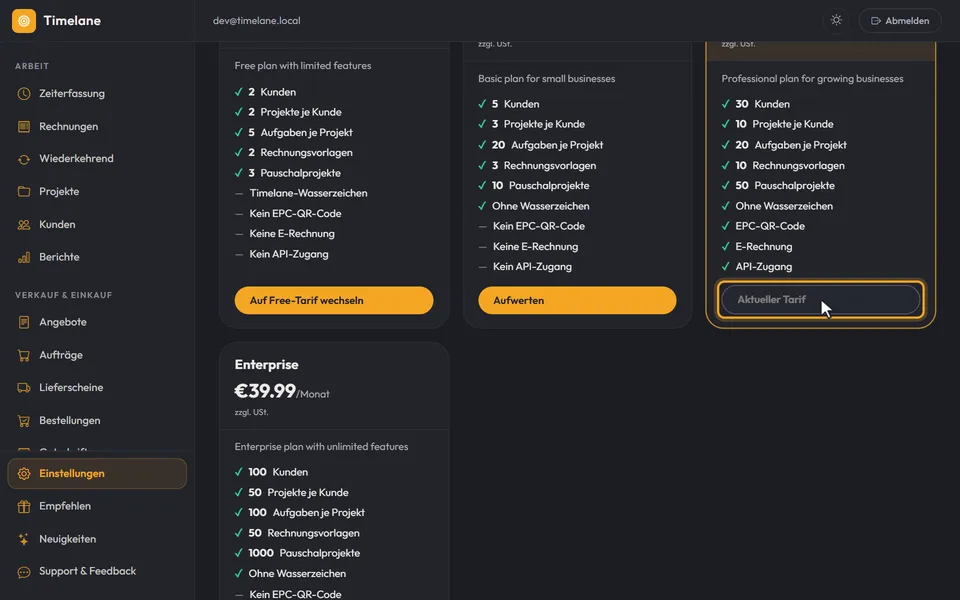This screenshot has width=960, height=600.
Task: Click the Aufwerten button on Basic plan
Action: 577,301
